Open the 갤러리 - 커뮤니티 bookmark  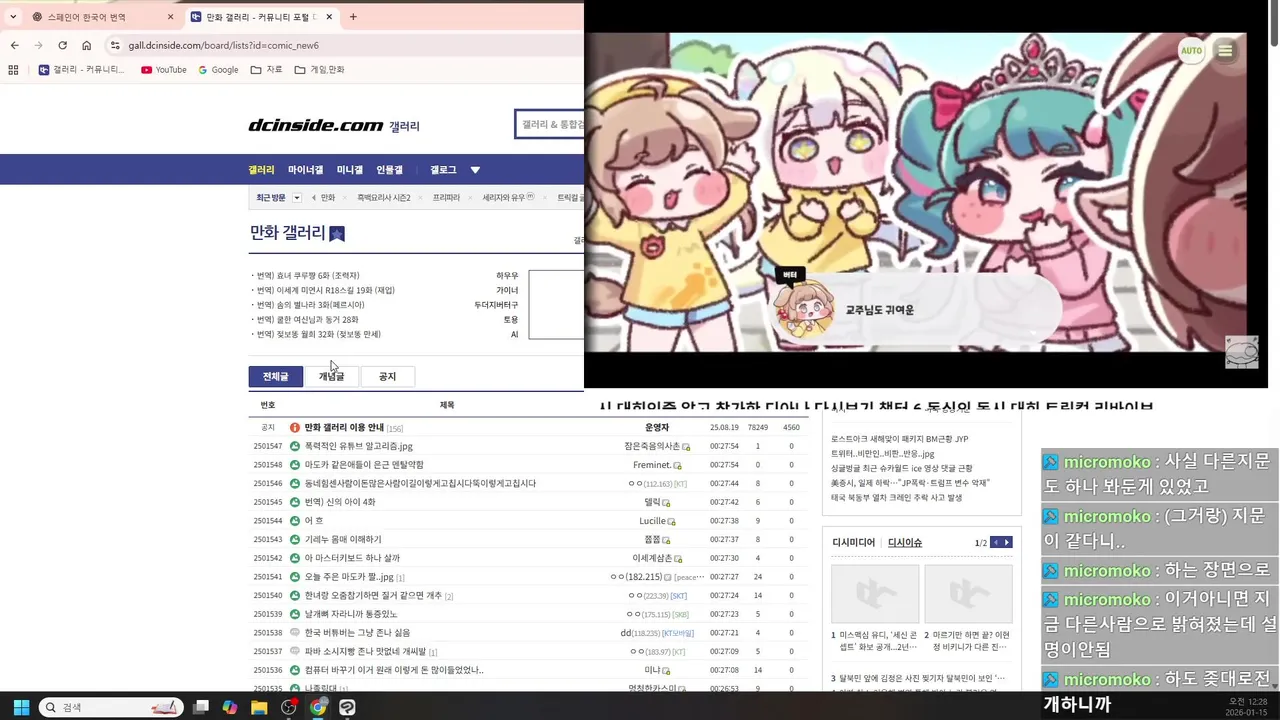(82, 70)
